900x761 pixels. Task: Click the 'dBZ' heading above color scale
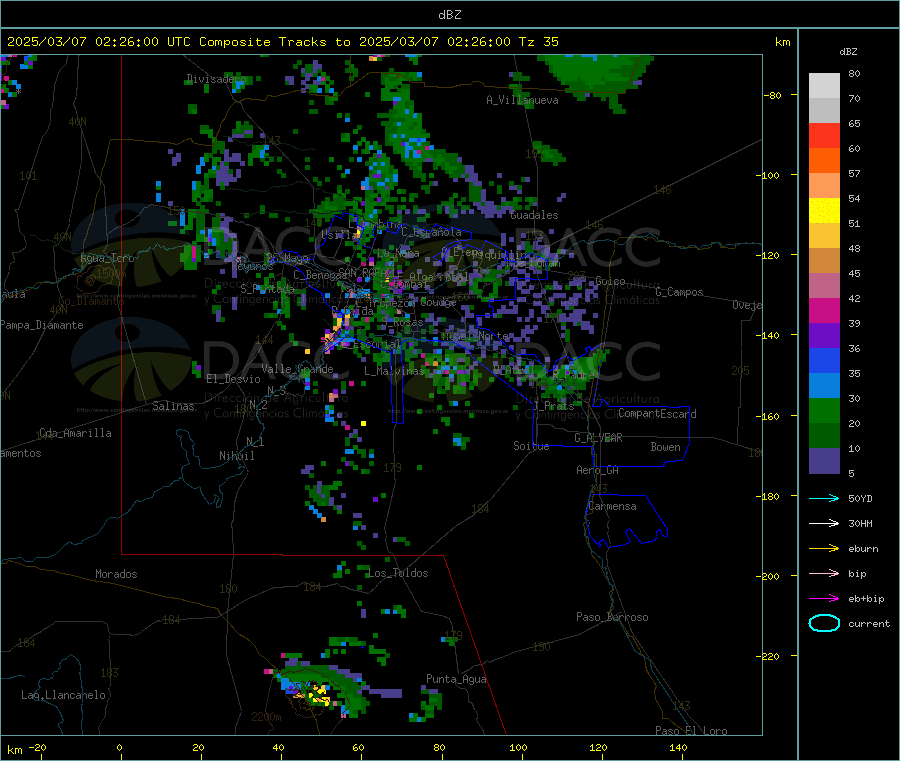[x=848, y=52]
